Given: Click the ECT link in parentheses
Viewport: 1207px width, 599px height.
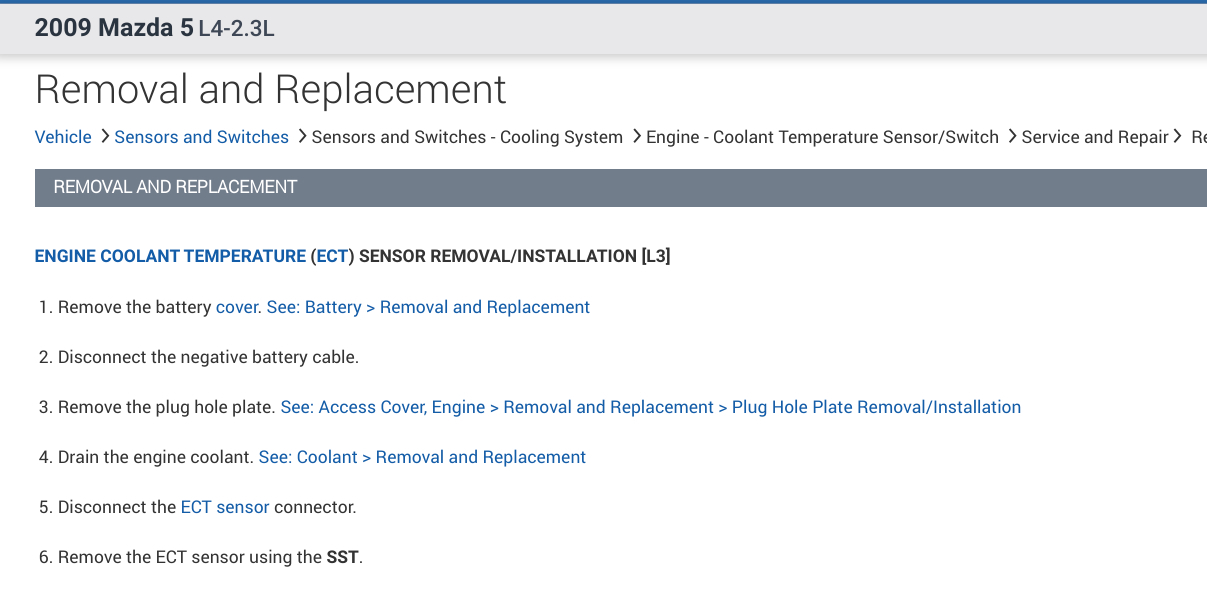Looking at the screenshot, I should pyautogui.click(x=331, y=256).
